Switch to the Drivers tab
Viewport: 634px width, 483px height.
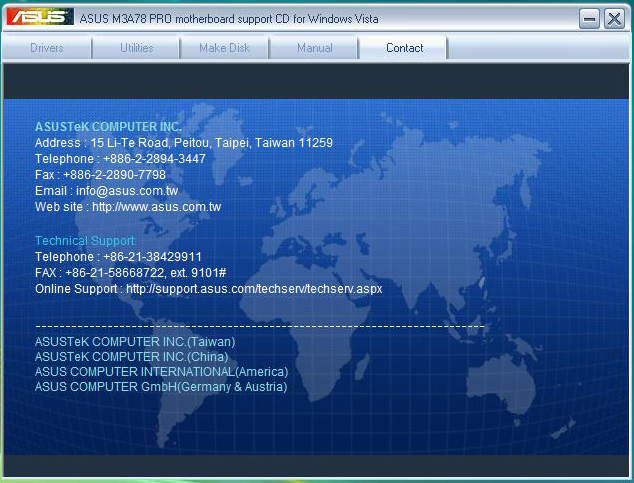(x=47, y=48)
